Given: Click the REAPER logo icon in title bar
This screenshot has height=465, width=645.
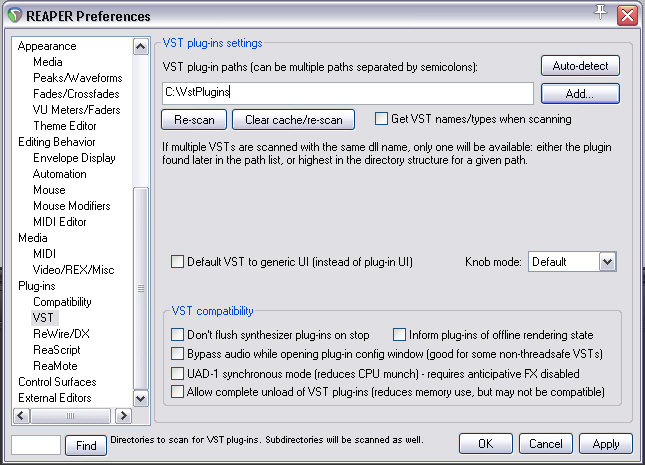Looking at the screenshot, I should pyautogui.click(x=15, y=16).
